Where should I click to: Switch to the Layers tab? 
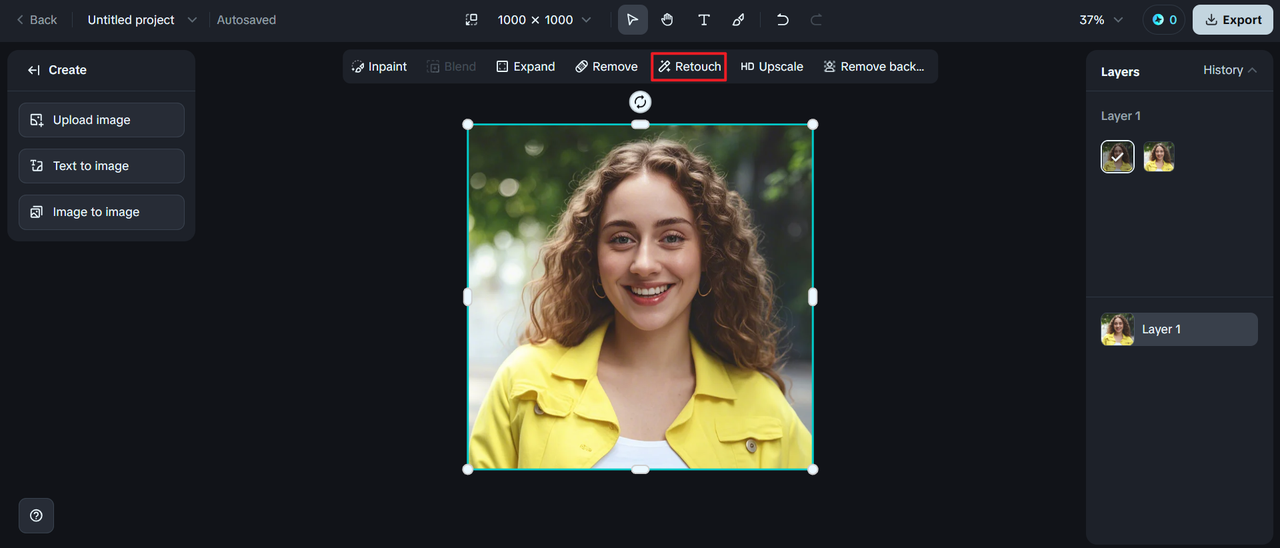coord(1120,72)
